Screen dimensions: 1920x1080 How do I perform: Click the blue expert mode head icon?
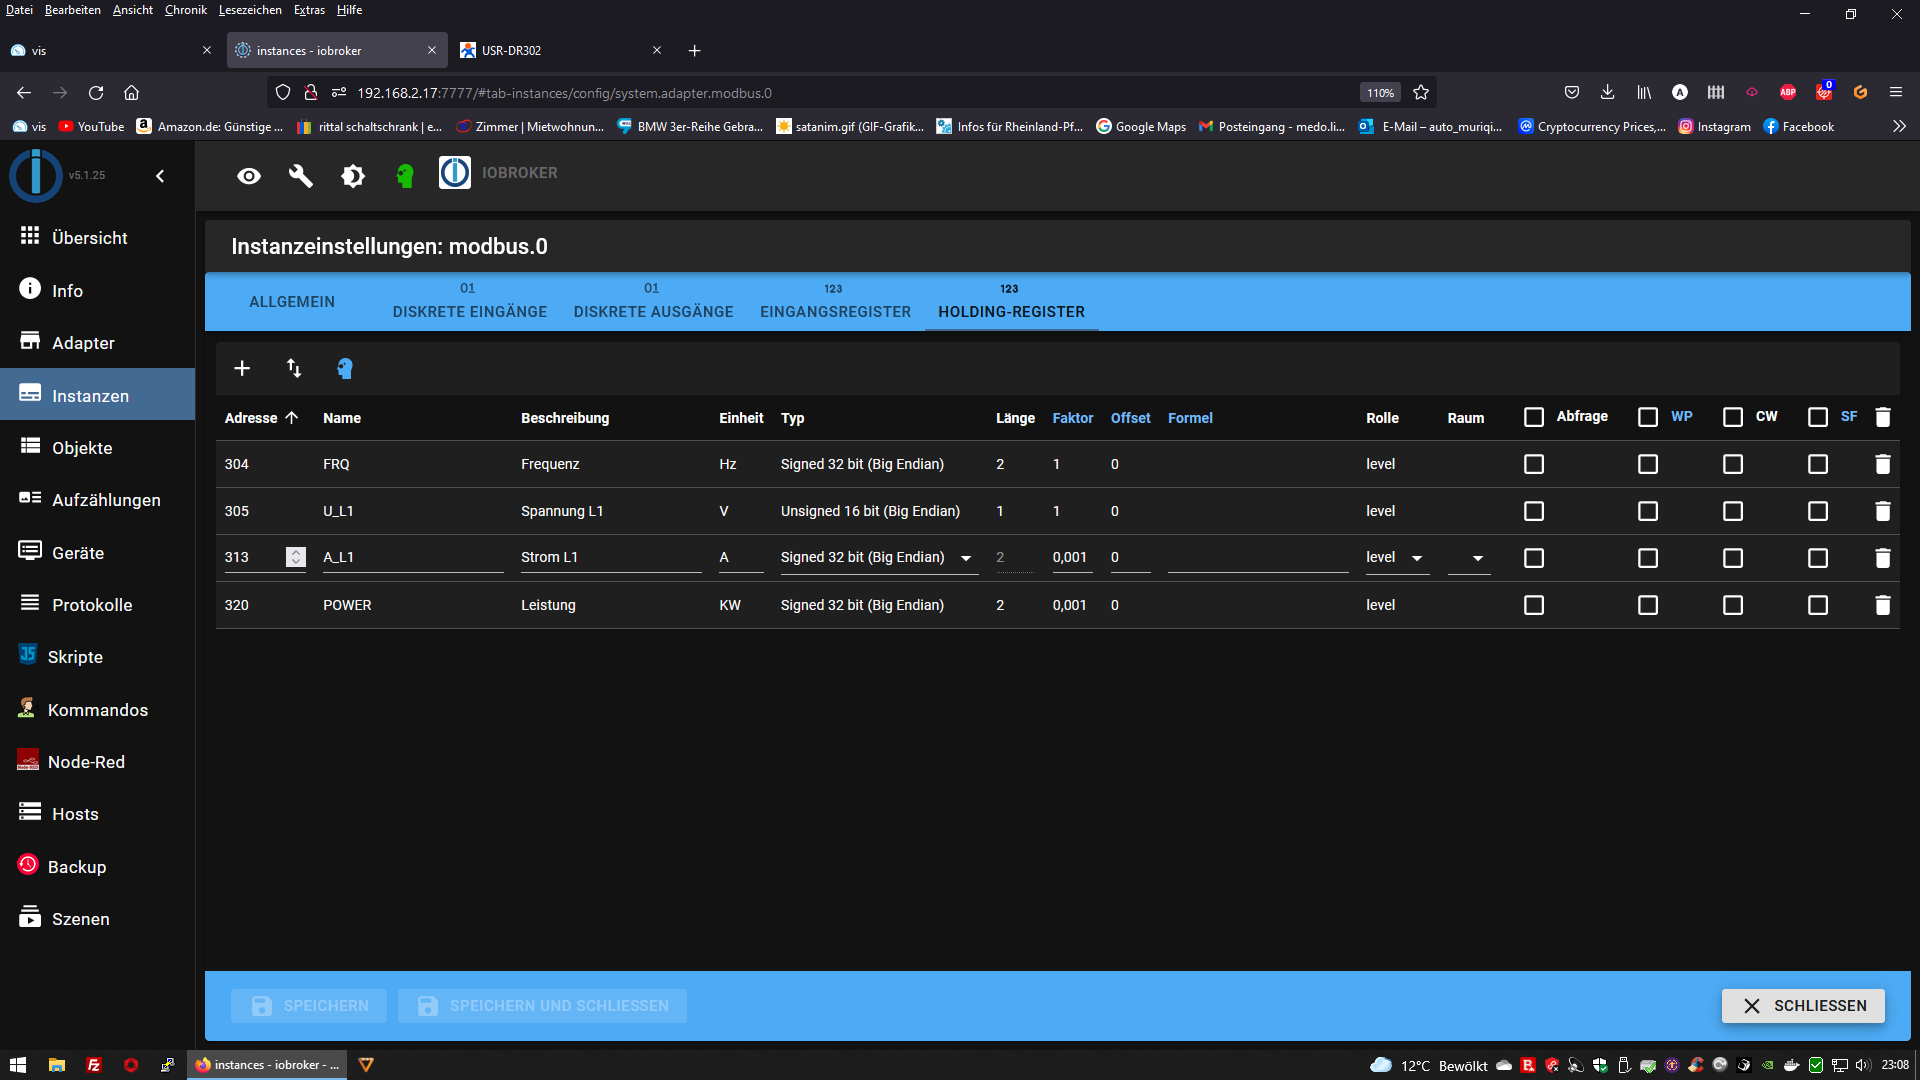coord(345,368)
